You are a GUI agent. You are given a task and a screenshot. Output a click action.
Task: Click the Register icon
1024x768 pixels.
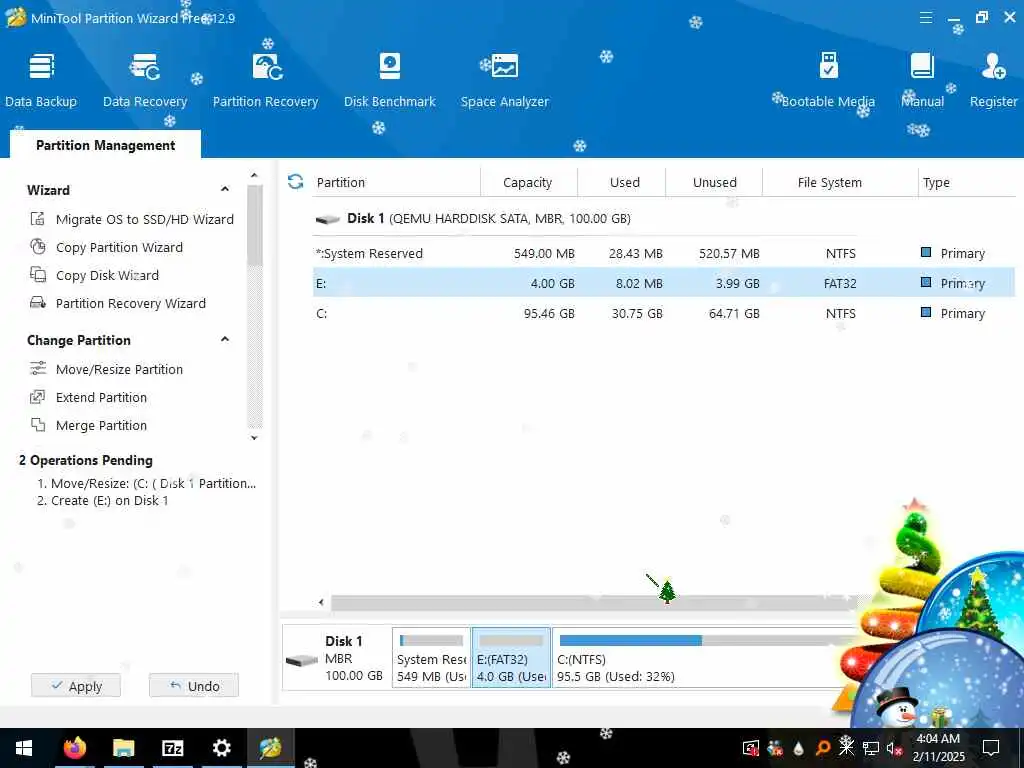click(993, 80)
